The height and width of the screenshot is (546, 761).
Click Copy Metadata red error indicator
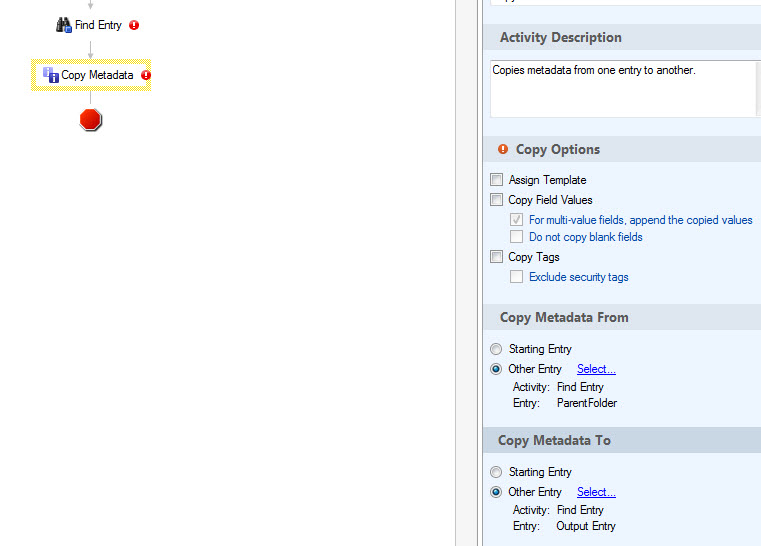click(146, 75)
